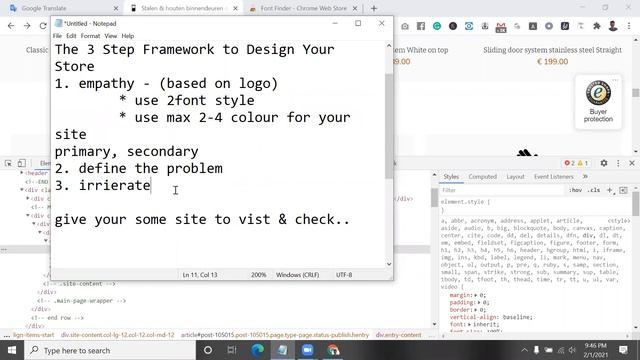Show hidden system tray icons
The height and width of the screenshot is (360, 640).
(x=524, y=350)
